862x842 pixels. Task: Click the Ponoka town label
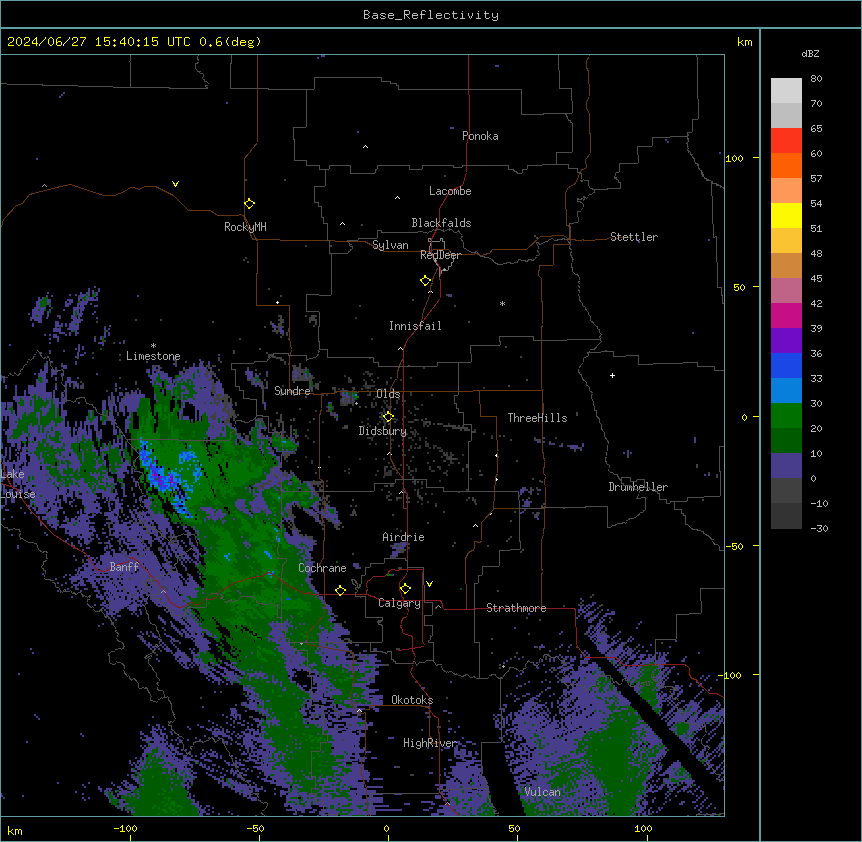pyautogui.click(x=480, y=136)
